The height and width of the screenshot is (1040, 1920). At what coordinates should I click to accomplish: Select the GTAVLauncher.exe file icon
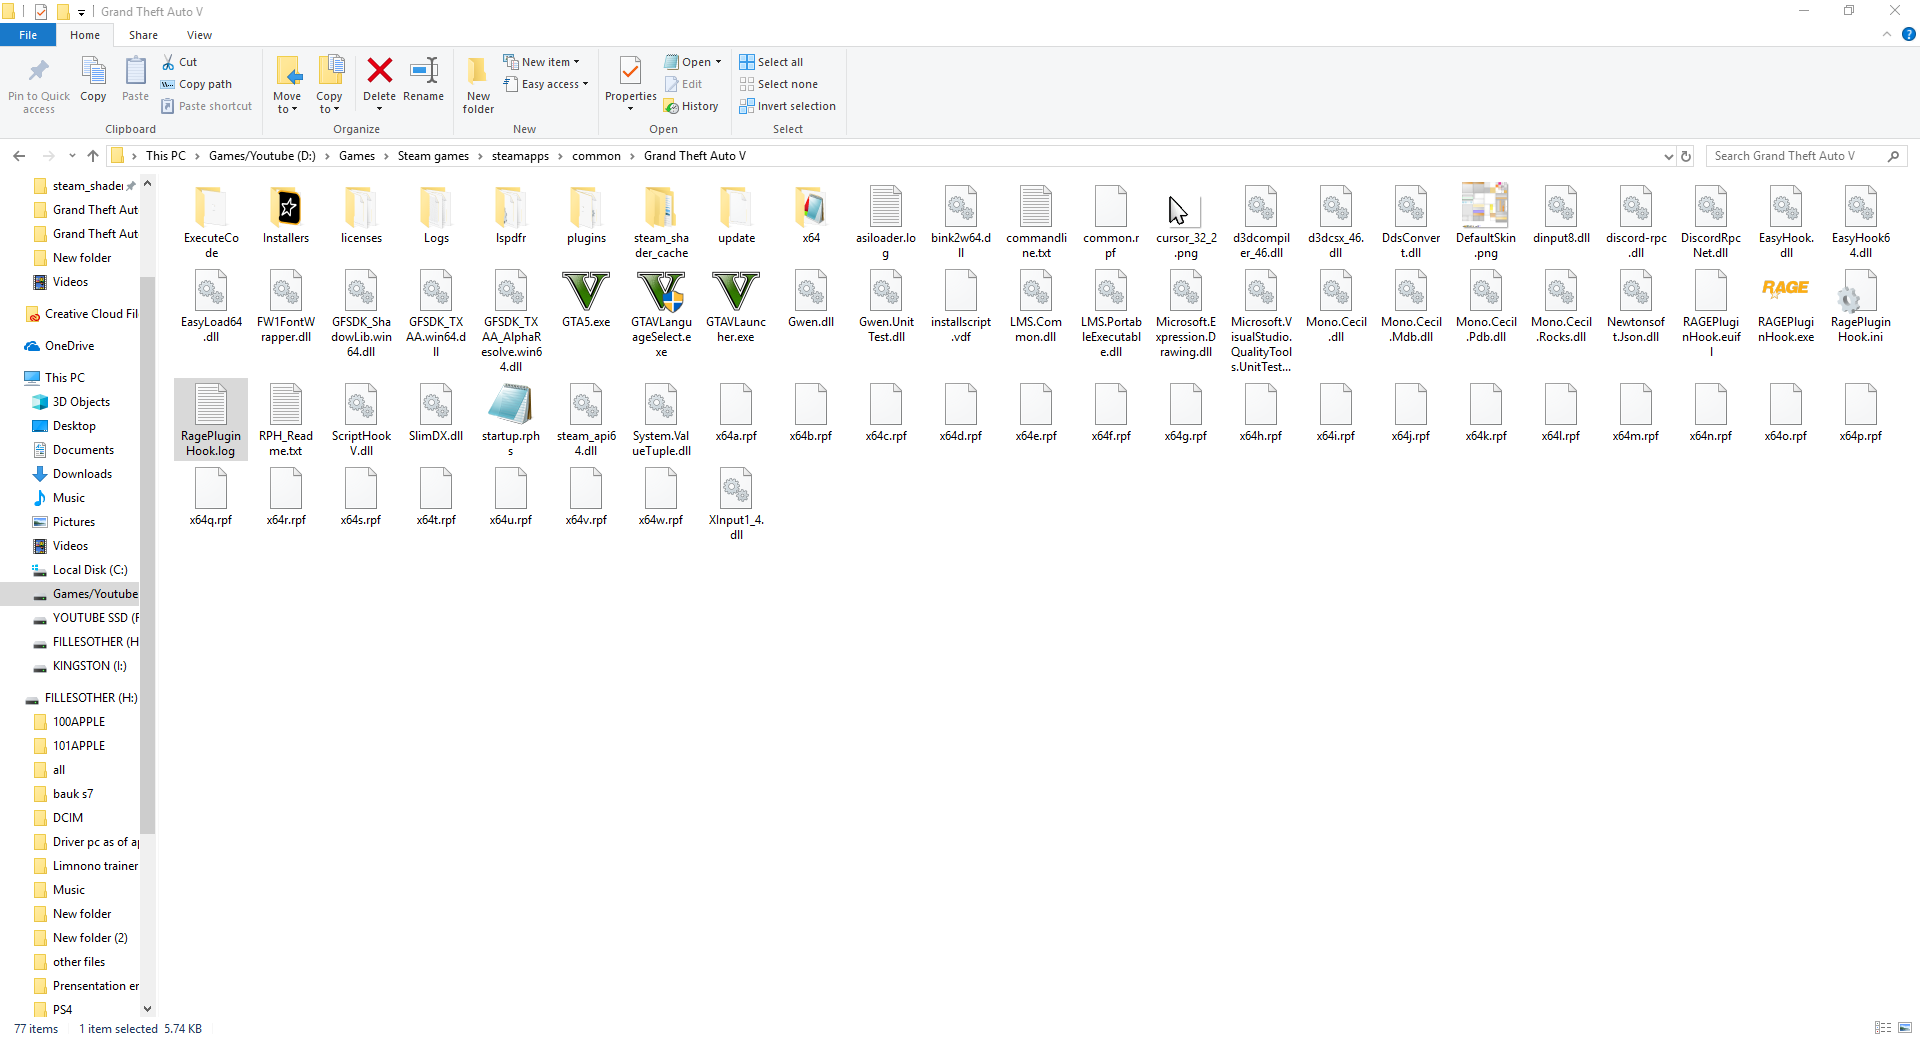[736, 291]
